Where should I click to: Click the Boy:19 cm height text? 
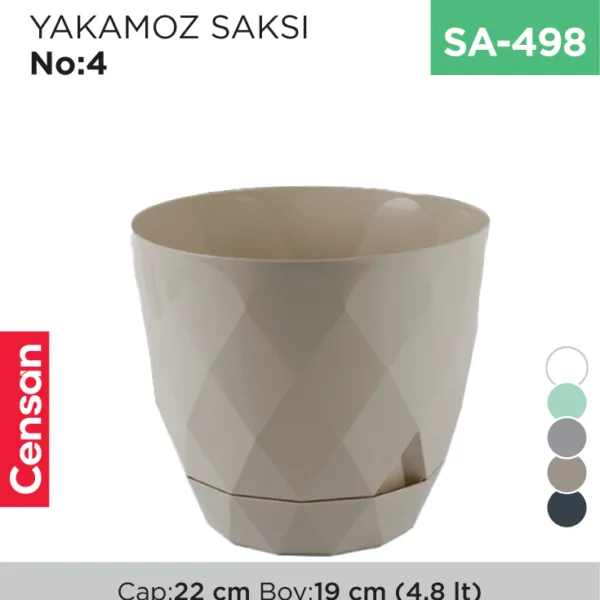point(322,591)
